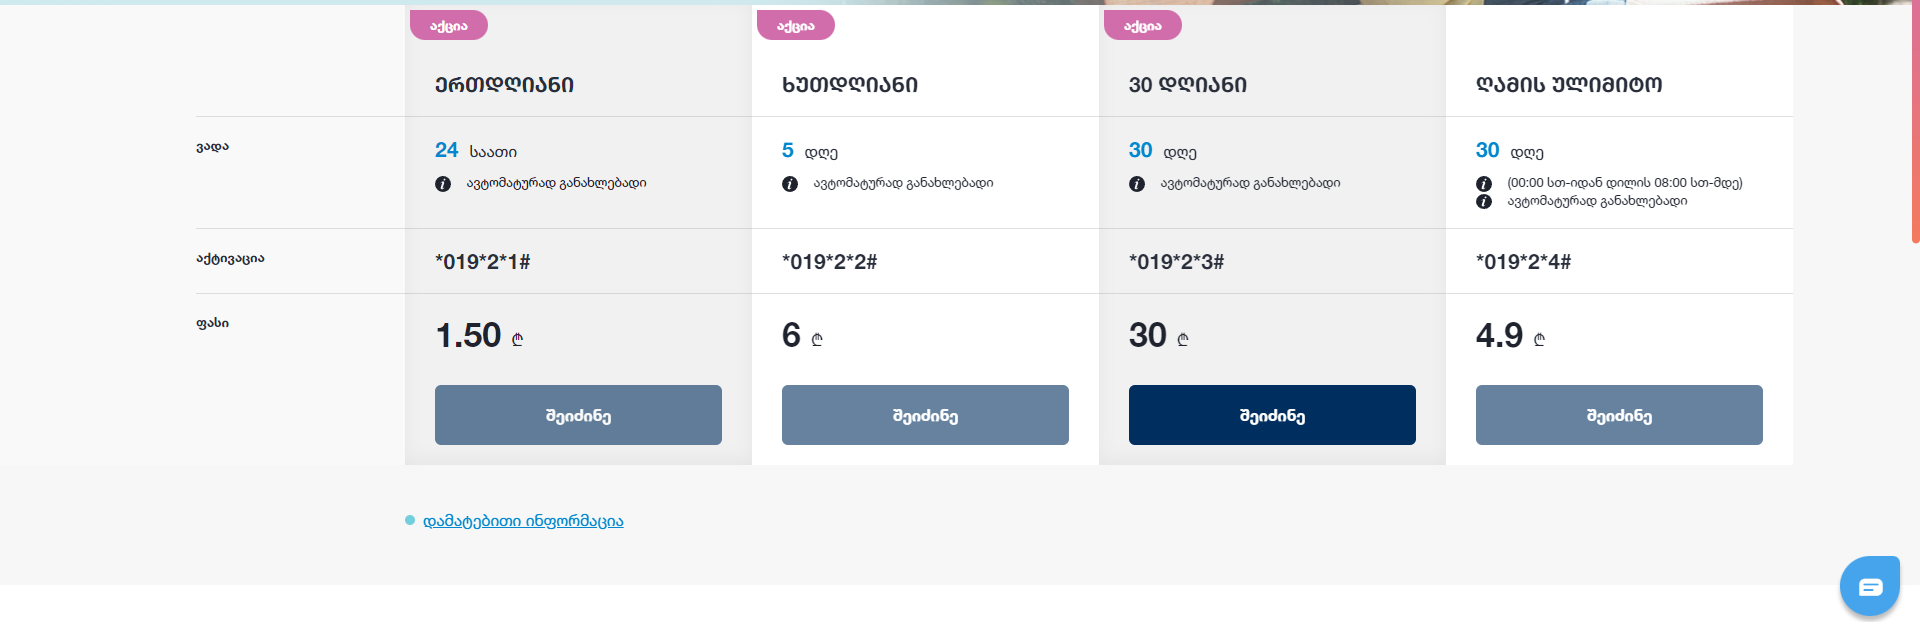Click info icon under 24 საათი
The image size is (1920, 629).
coord(443,184)
